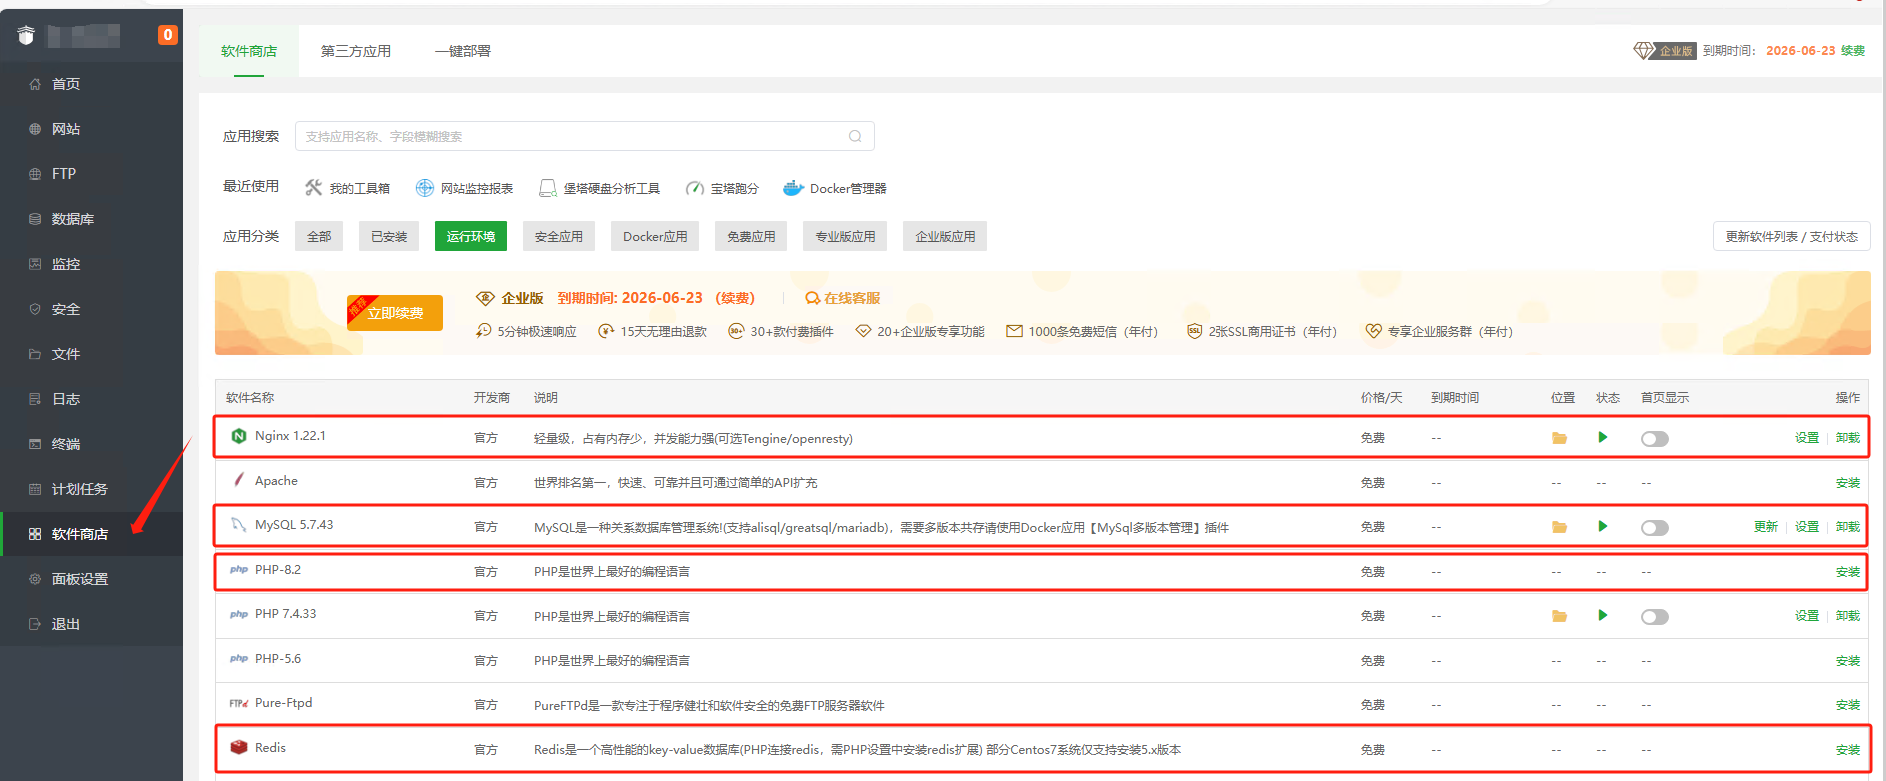1886x781 pixels.
Task: Filter by 已安装 category
Action: [x=389, y=236]
